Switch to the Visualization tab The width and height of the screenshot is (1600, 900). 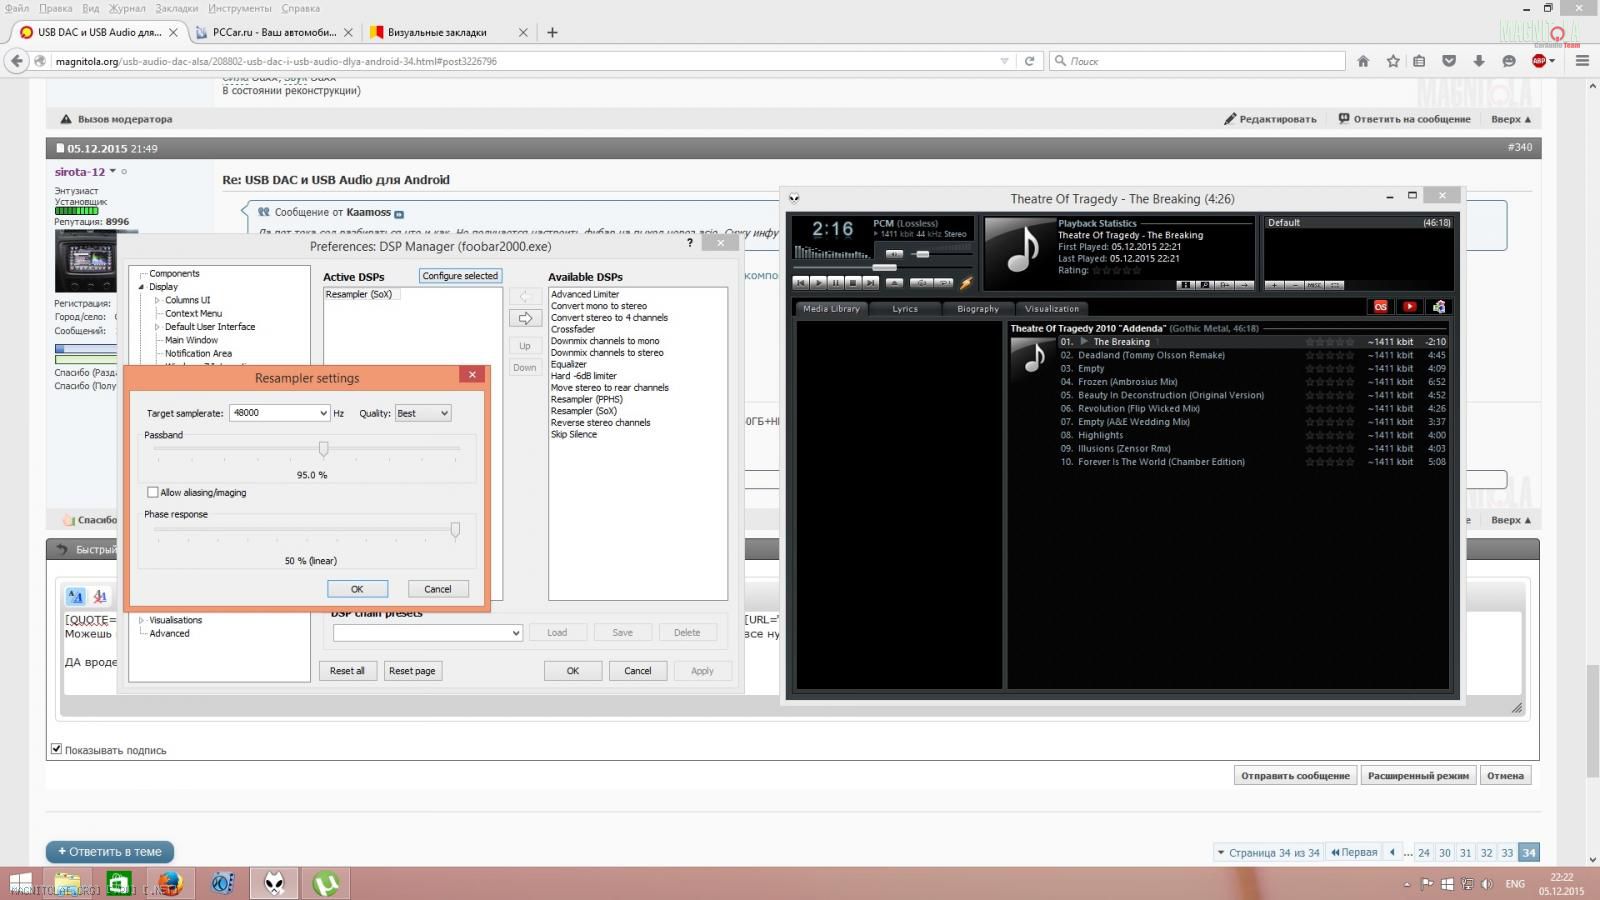[1052, 309]
